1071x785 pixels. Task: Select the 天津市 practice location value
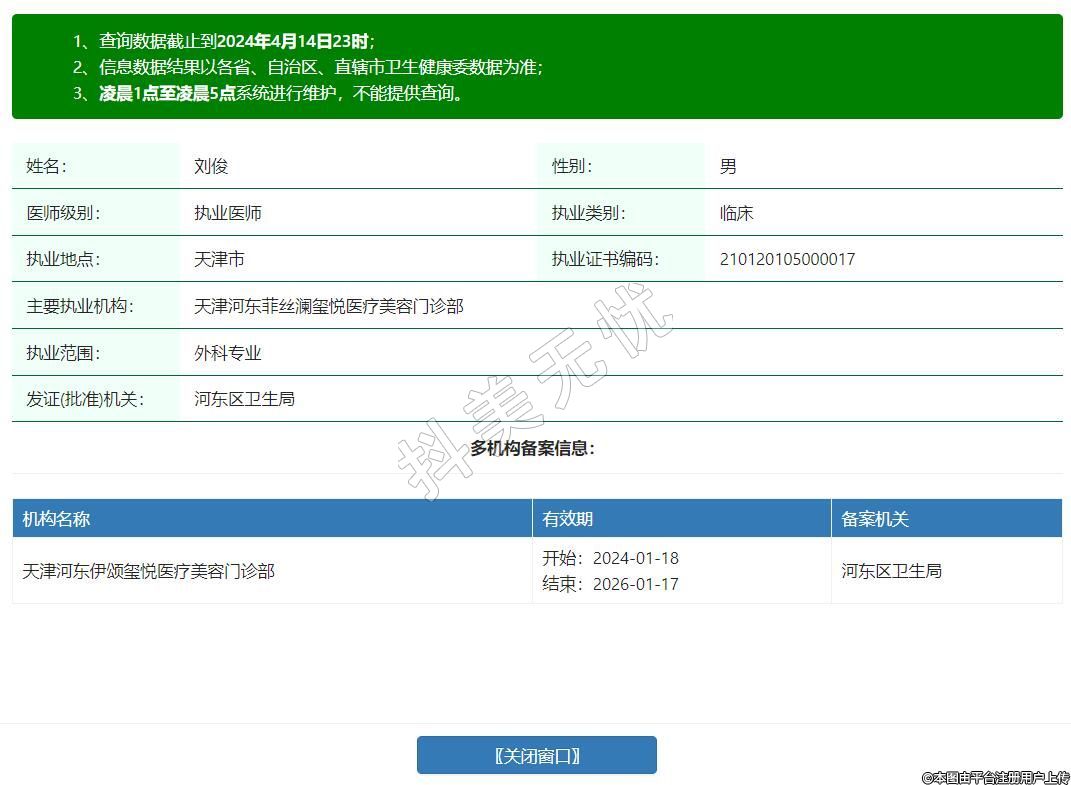[219, 259]
